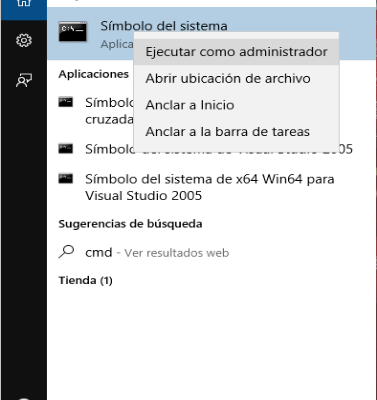The height and width of the screenshot is (400, 377).
Task: Choose 'Anclar a Inicio' option
Action: tap(236, 105)
